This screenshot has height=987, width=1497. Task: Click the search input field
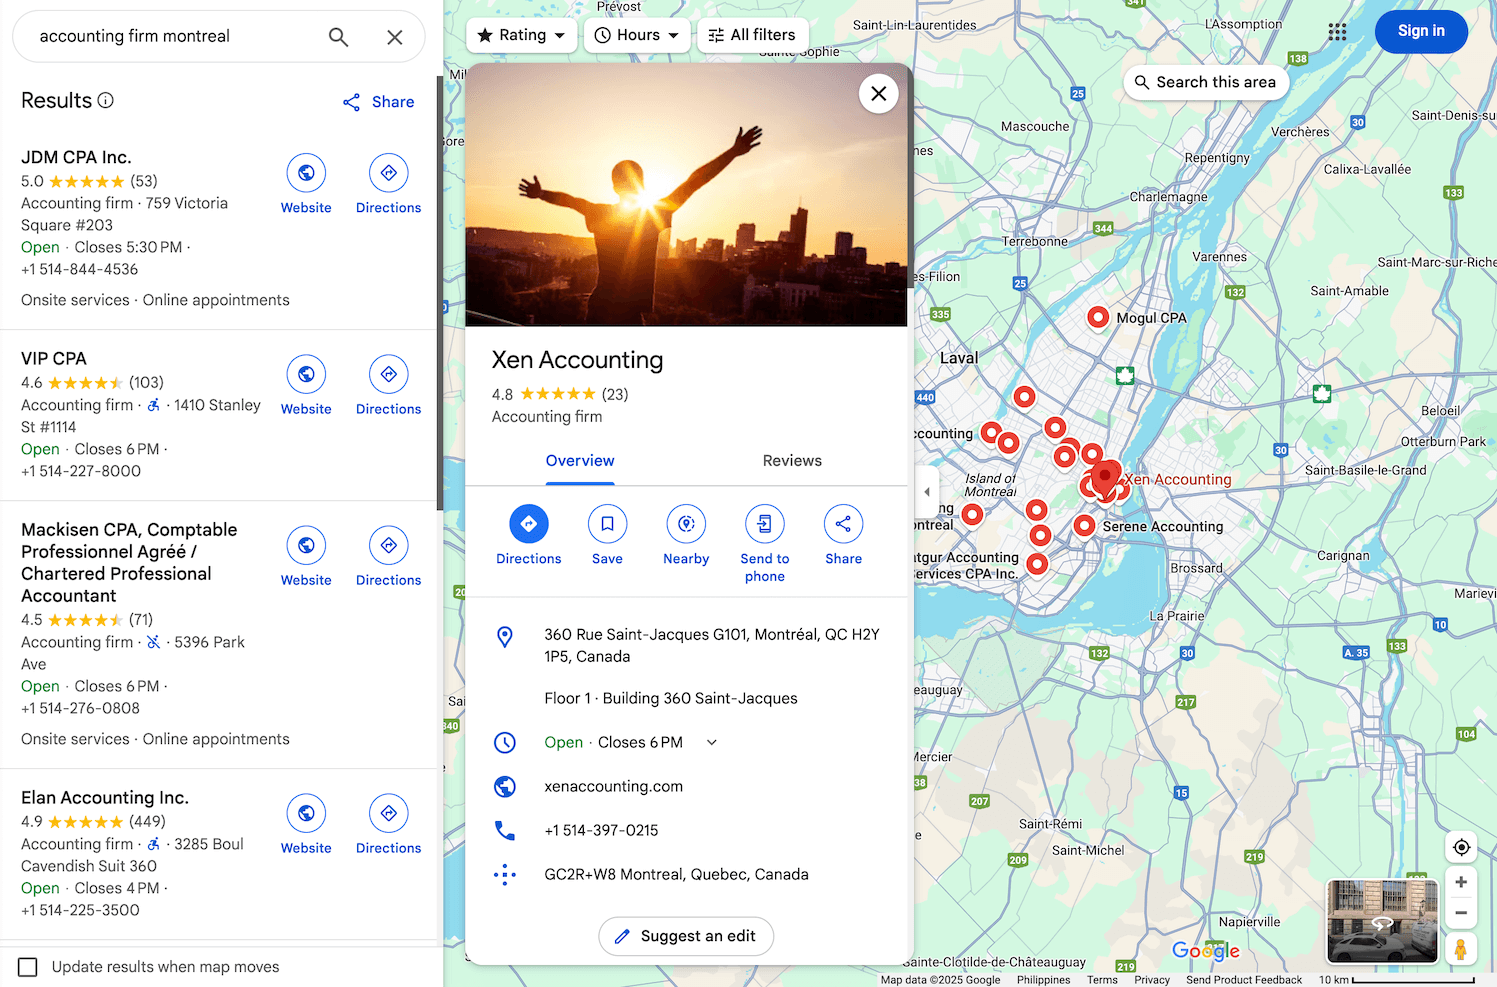(x=175, y=37)
